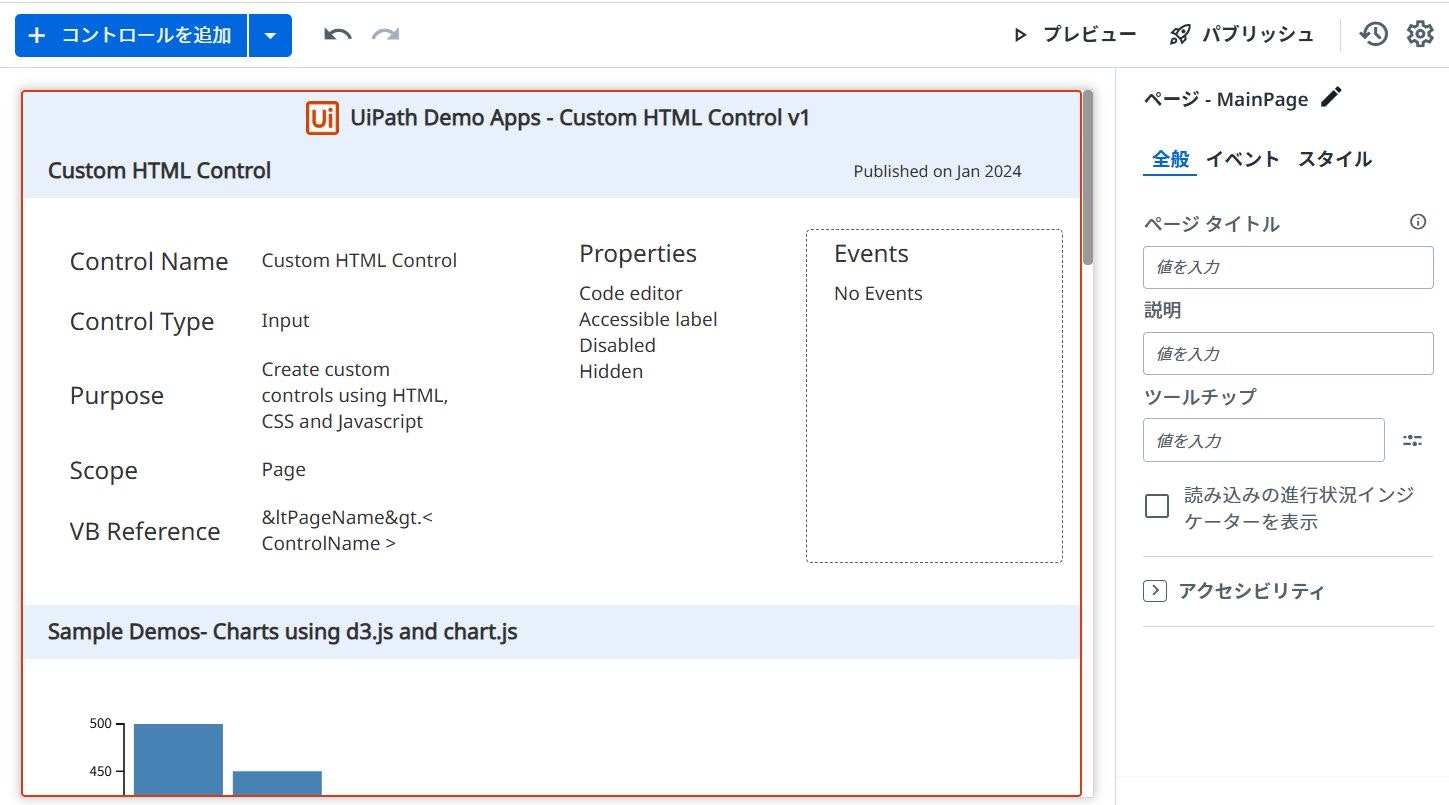
Task: Click the shorter blue bar near 450
Action: click(277, 783)
